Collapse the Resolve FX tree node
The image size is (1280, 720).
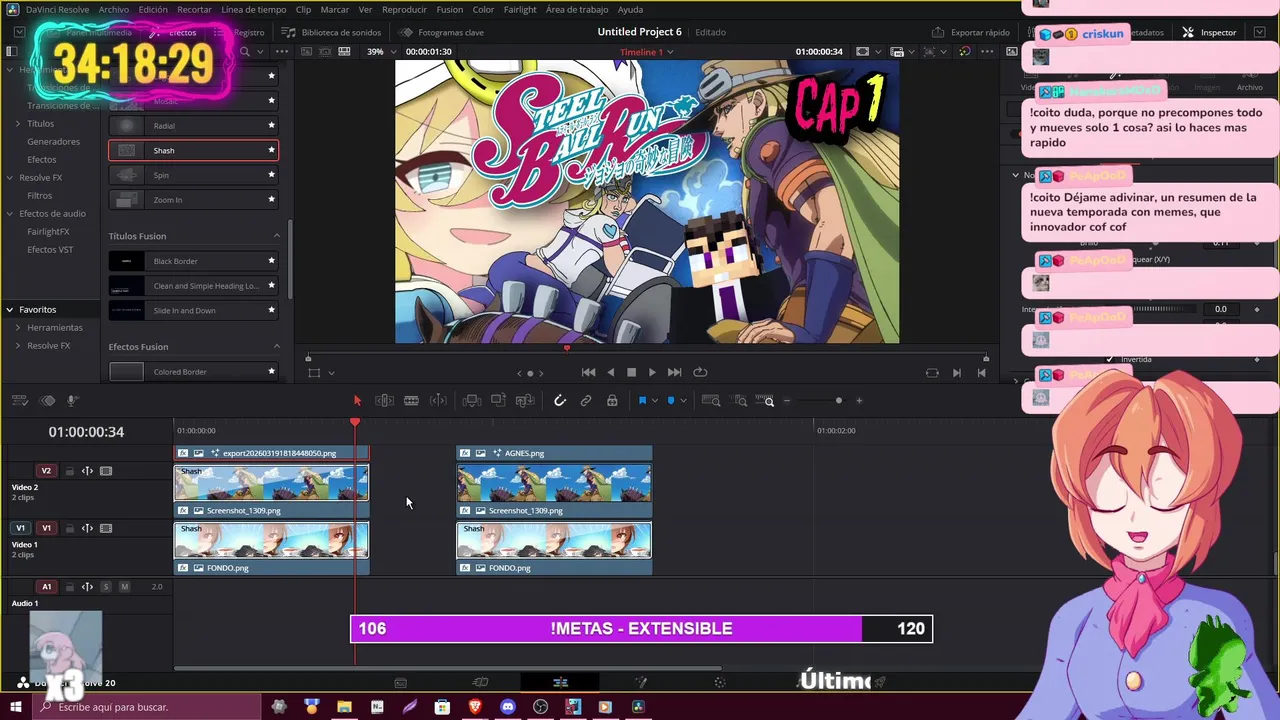click(x=9, y=178)
